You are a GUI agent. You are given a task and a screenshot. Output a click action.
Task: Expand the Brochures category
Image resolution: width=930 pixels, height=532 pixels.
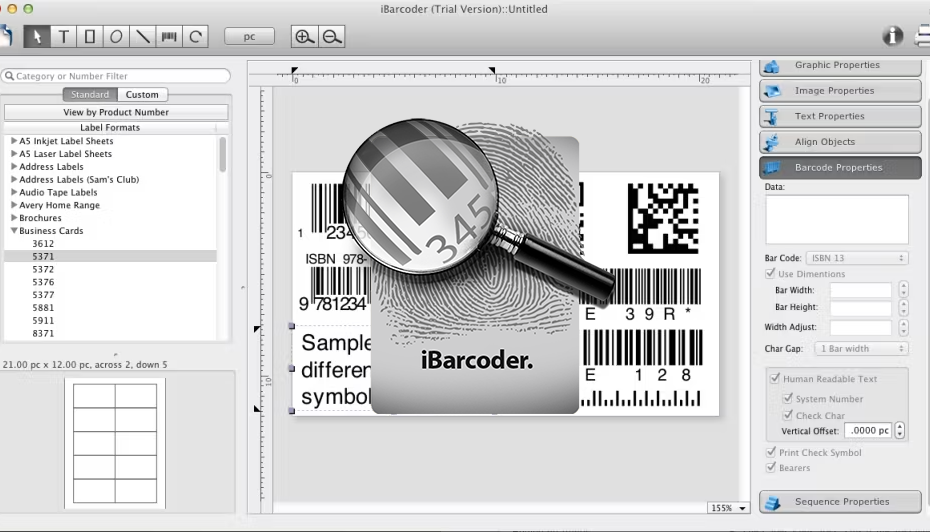[x=14, y=218]
